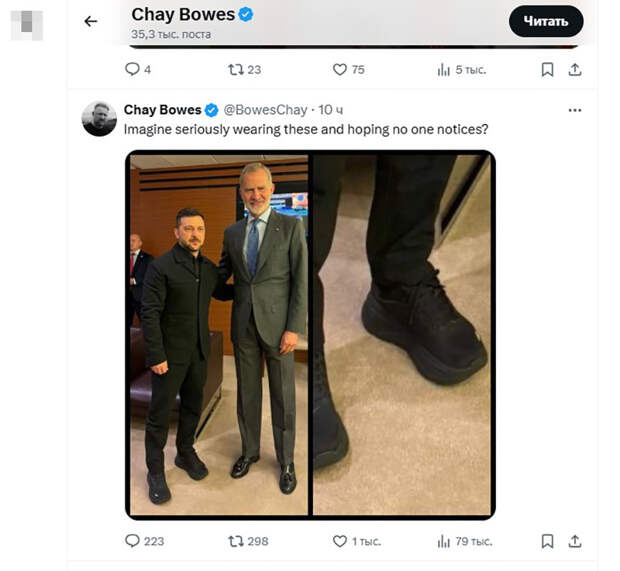Like the post with 1 тыс. likes

[x=340, y=541]
